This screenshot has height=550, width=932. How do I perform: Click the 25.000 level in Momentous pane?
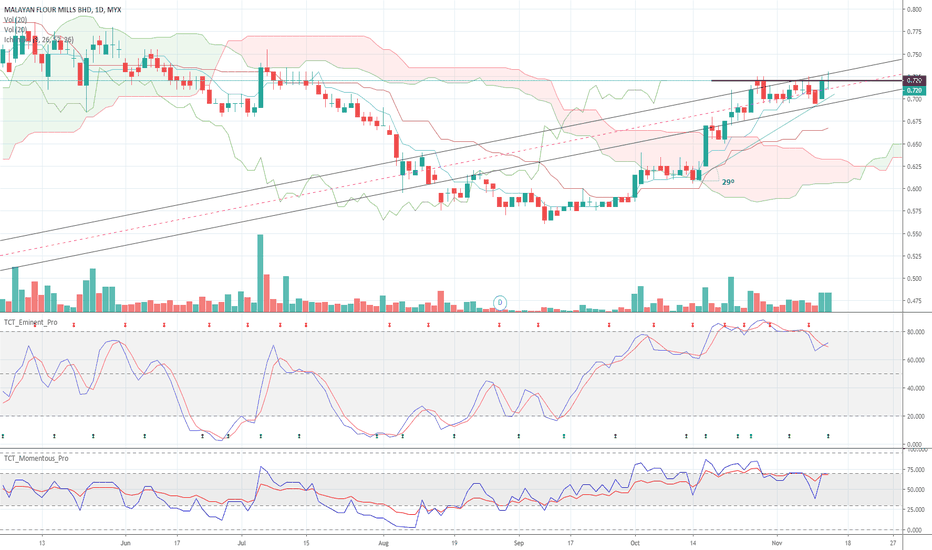tap(915, 510)
